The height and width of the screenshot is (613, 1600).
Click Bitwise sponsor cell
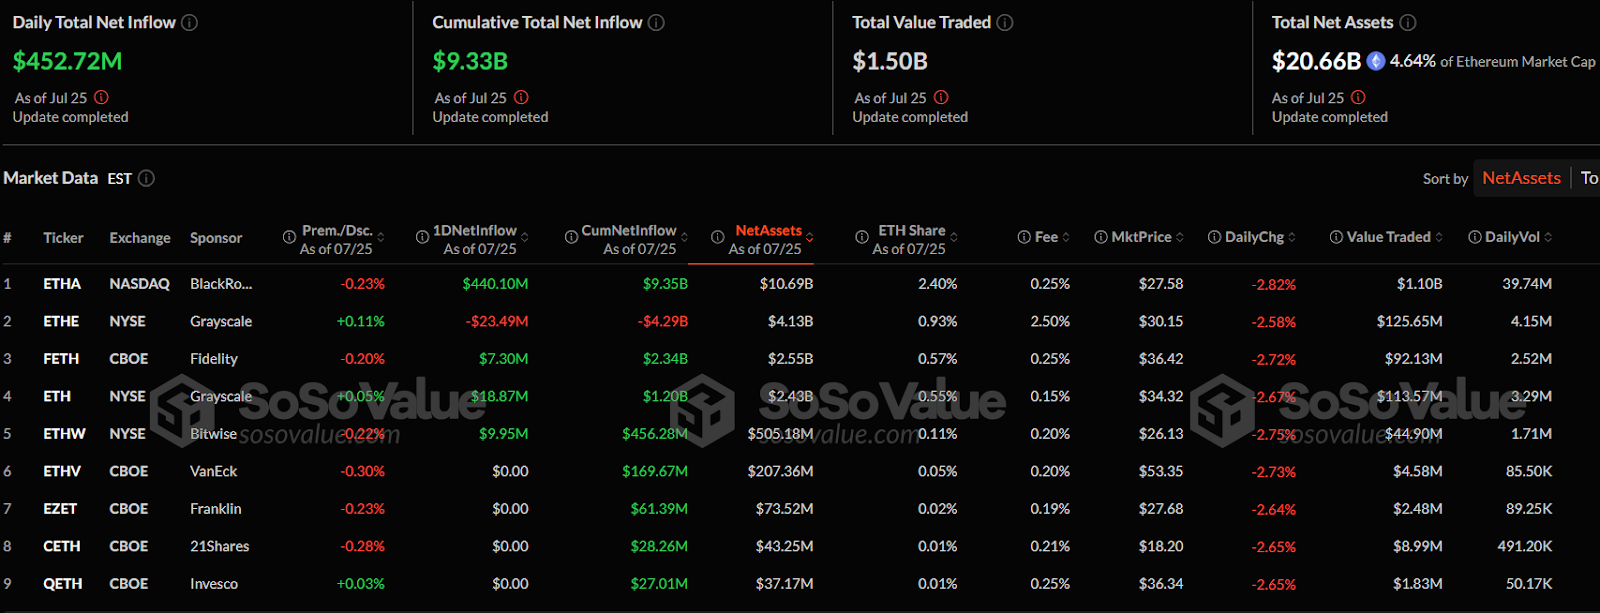(213, 434)
